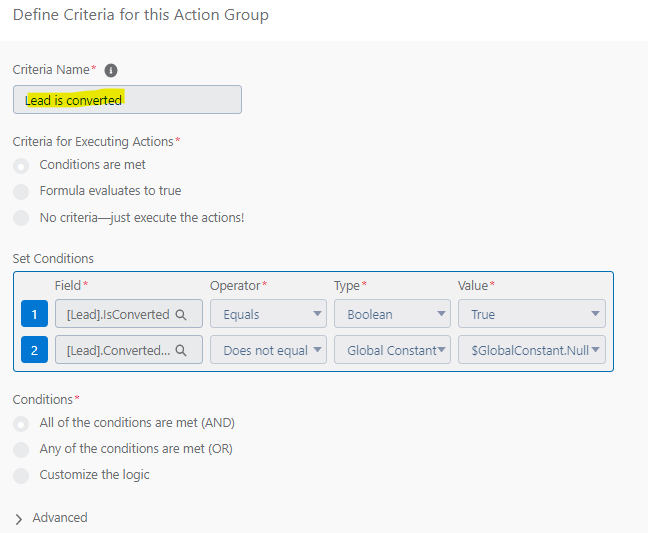The width and height of the screenshot is (648, 533).
Task: Select condition row number 1 badge
Action: click(x=34, y=314)
